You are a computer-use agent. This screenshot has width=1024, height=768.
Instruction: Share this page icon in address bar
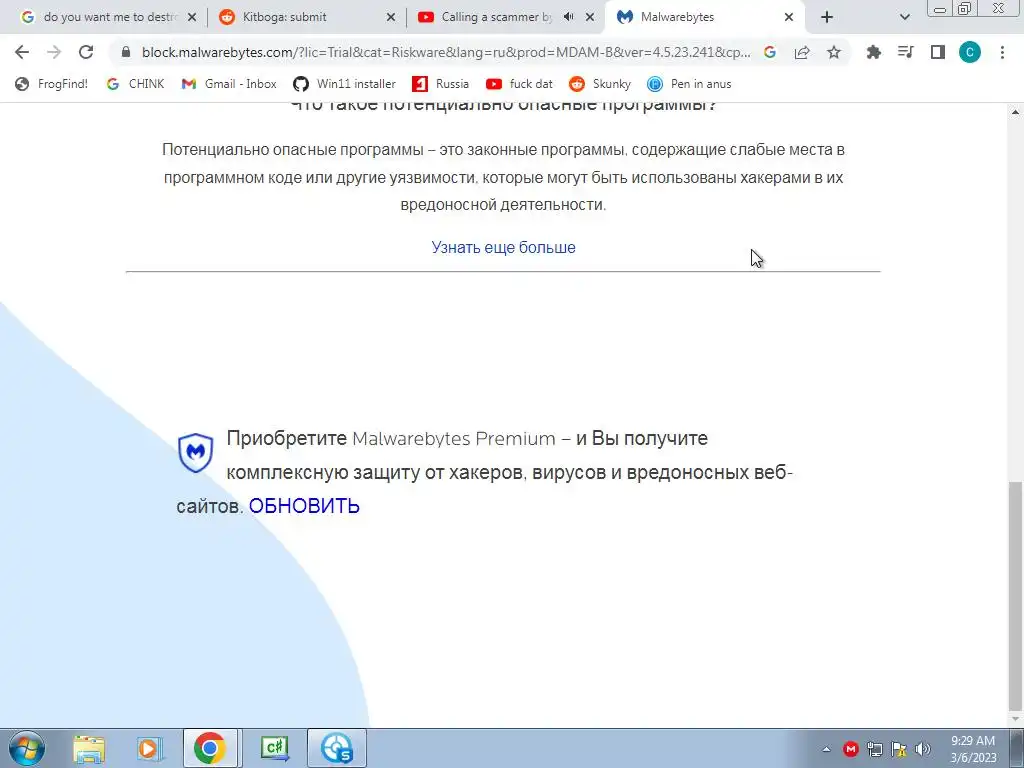pos(802,52)
